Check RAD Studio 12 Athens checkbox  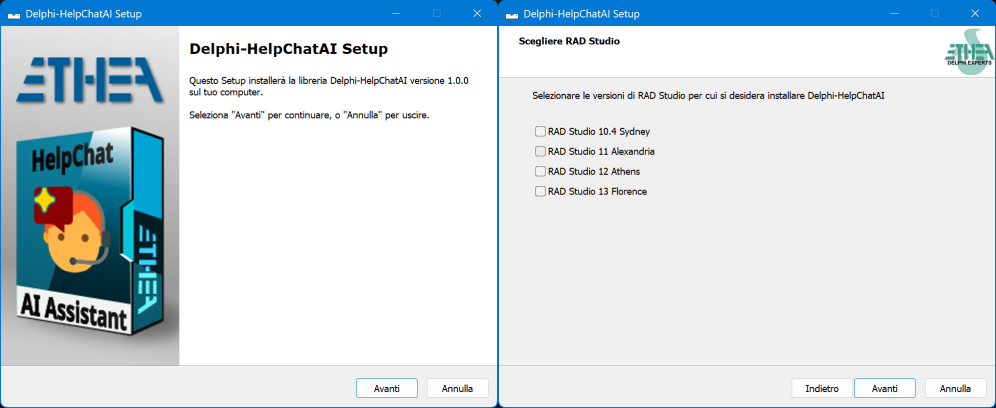(540, 171)
